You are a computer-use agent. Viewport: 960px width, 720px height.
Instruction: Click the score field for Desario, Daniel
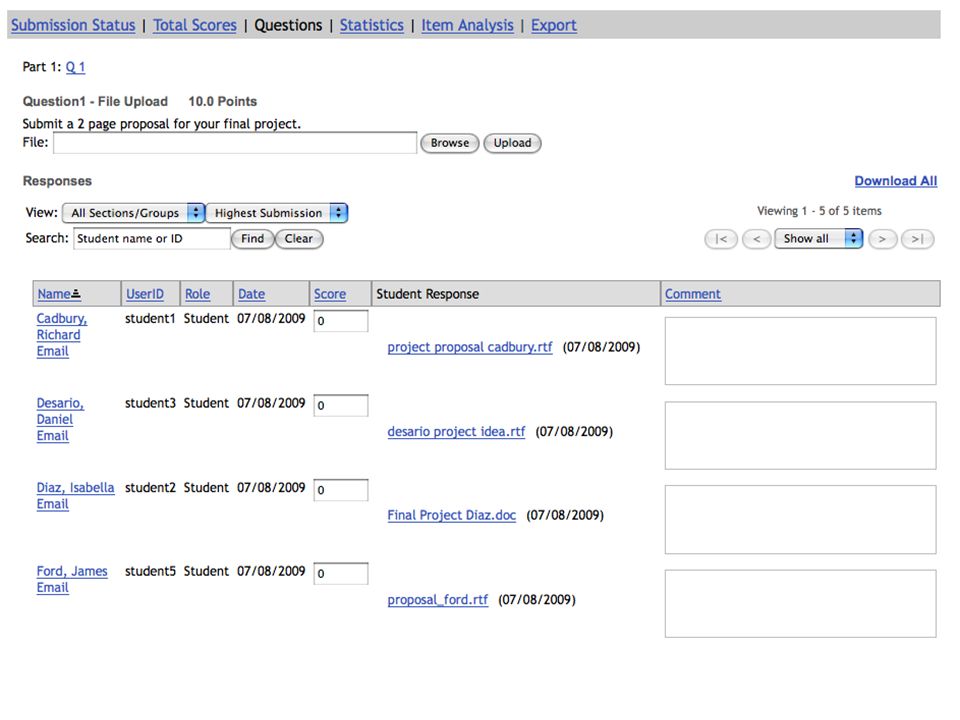click(341, 405)
